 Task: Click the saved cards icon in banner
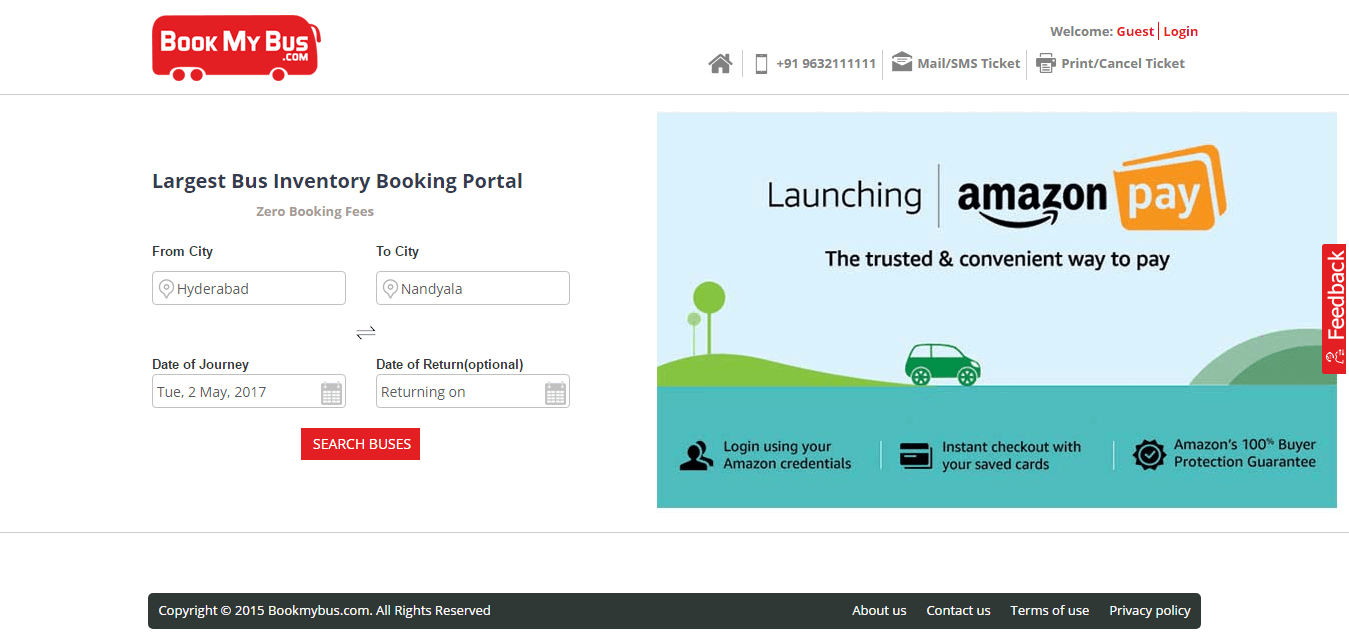tap(916, 456)
